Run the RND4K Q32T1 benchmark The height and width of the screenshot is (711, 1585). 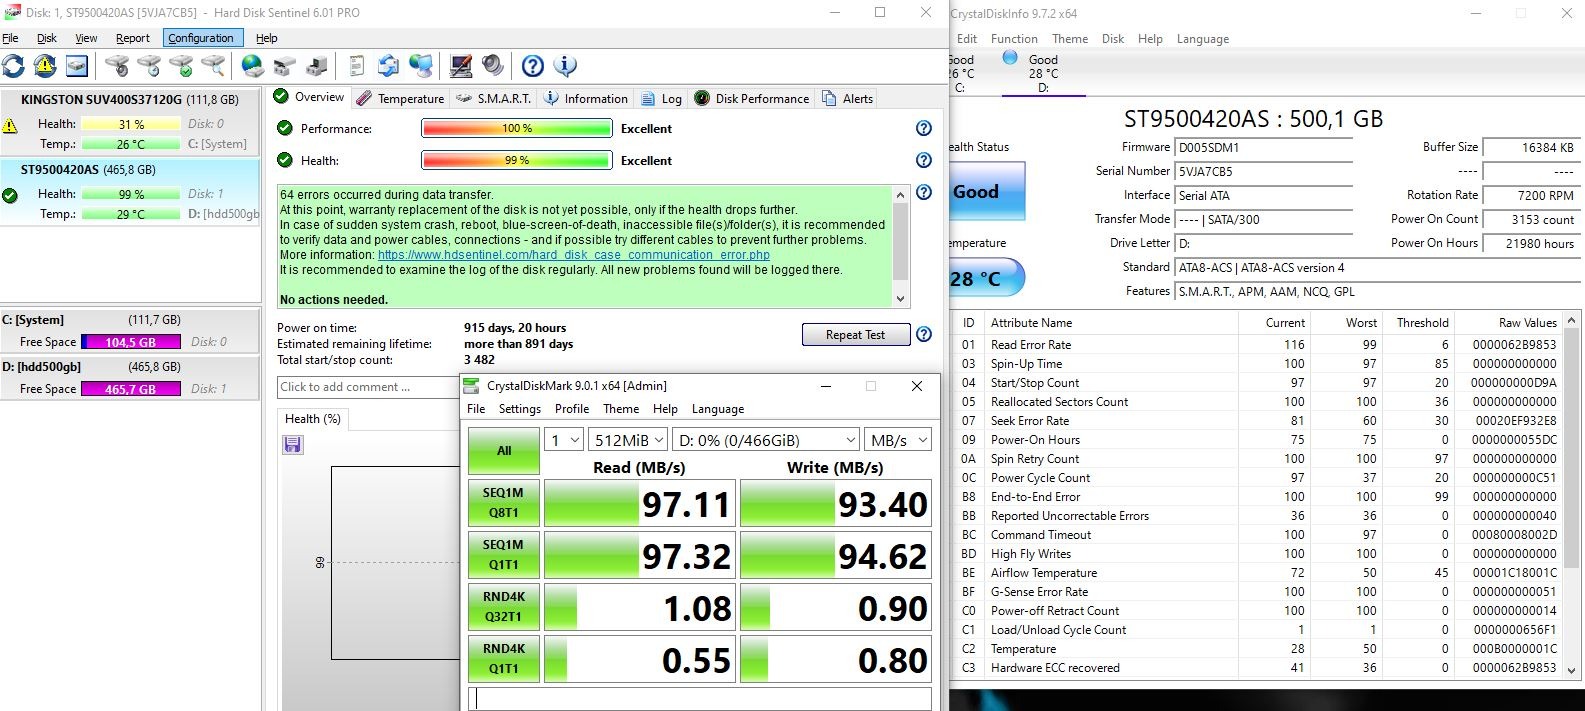coord(504,607)
